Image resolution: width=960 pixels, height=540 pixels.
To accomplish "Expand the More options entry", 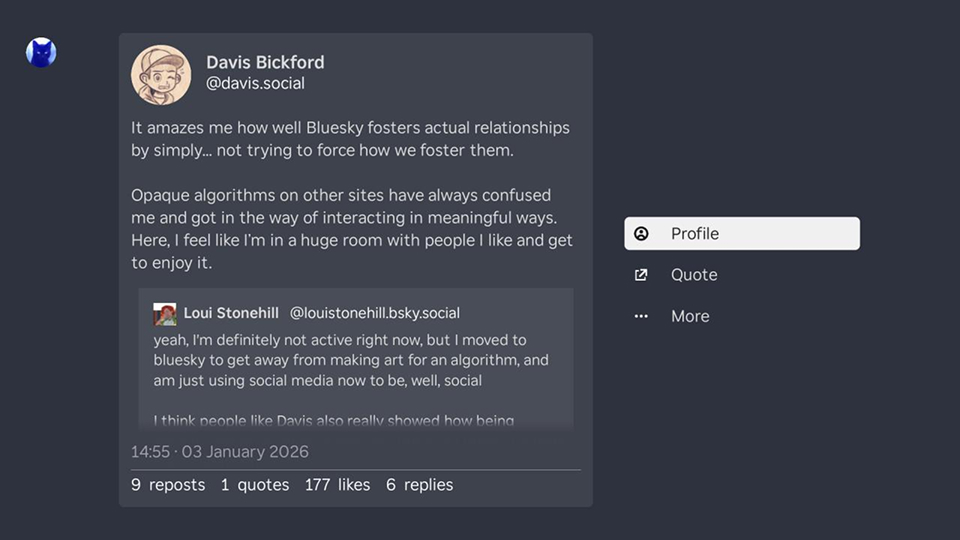I will coord(690,316).
